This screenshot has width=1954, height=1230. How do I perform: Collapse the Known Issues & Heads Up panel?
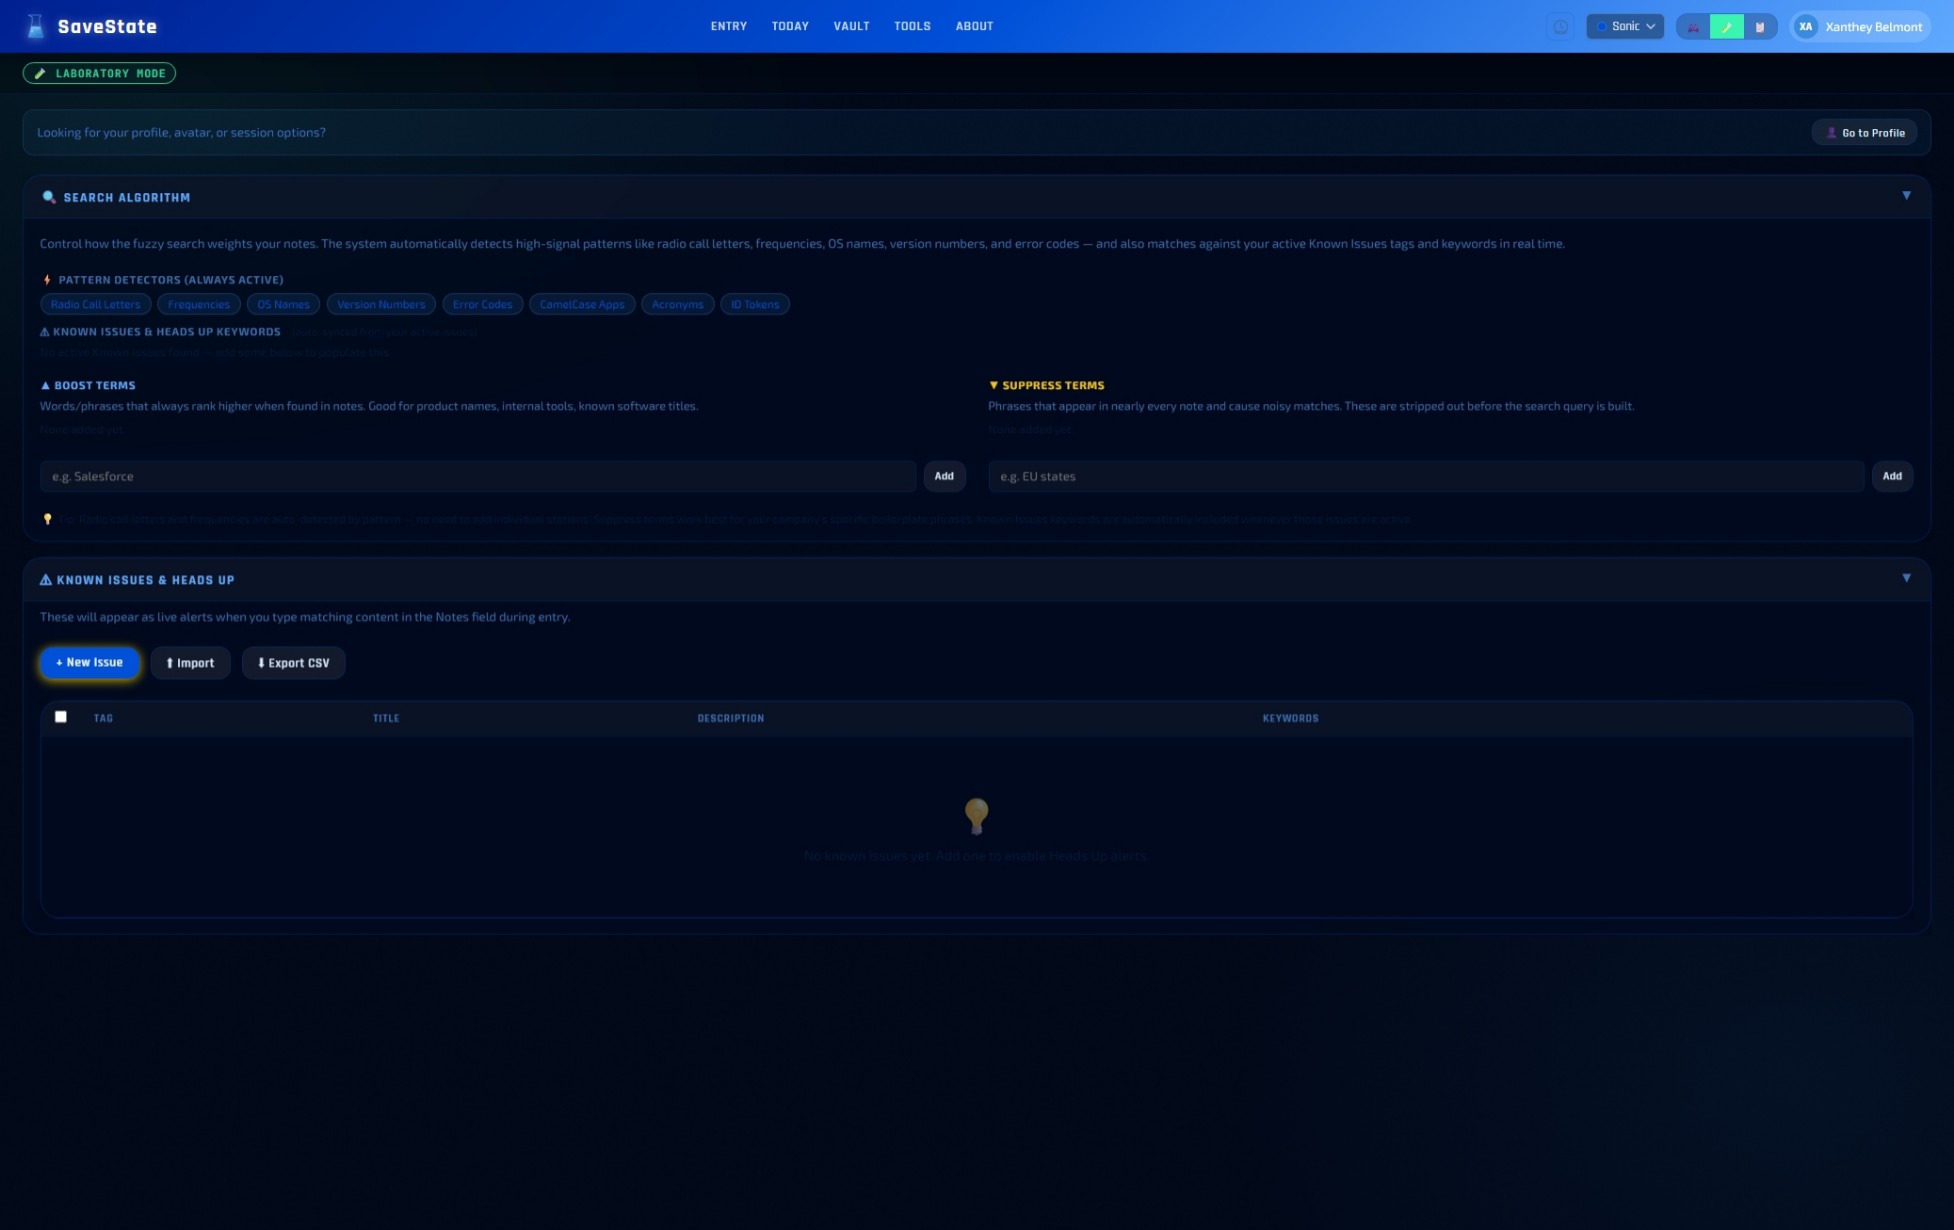coord(1906,578)
